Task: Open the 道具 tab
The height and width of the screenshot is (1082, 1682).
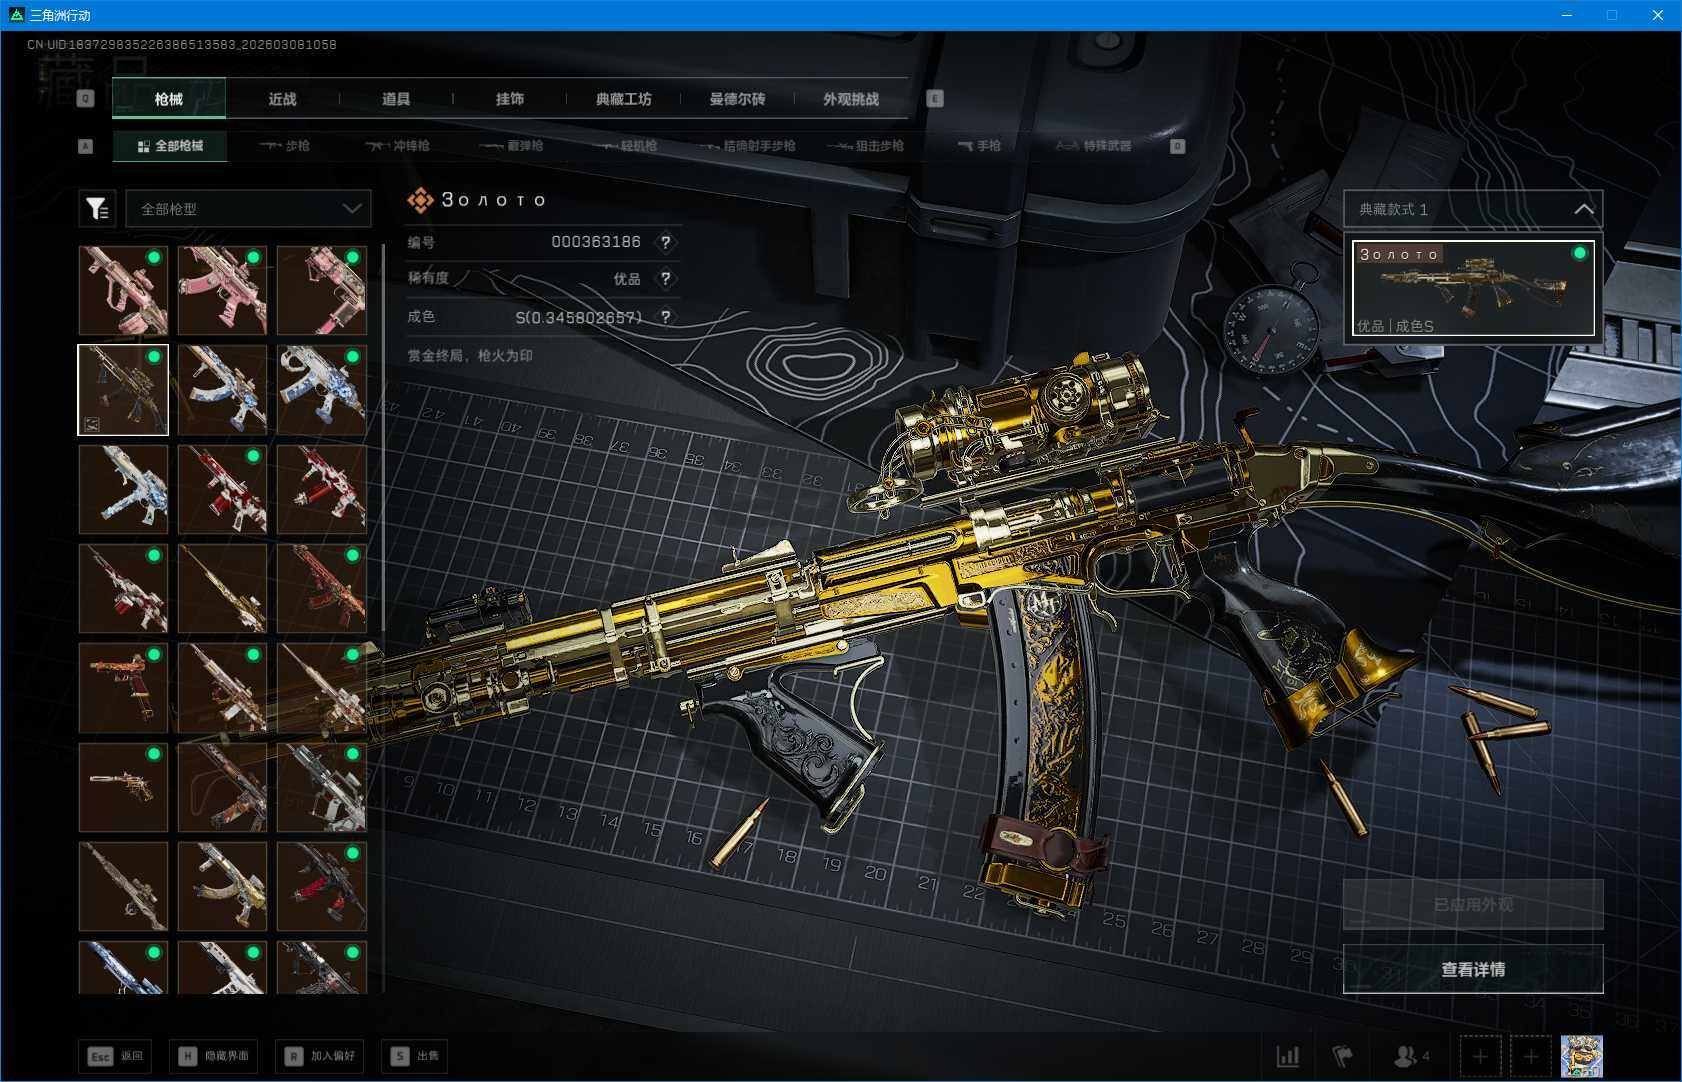Action: click(396, 98)
